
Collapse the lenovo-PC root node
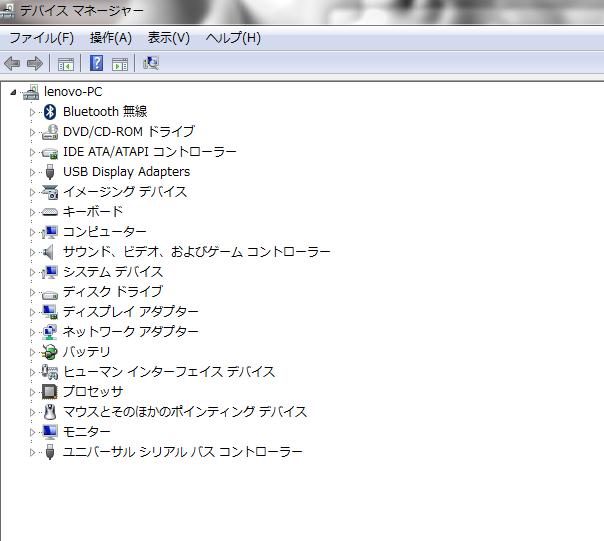pos(13,92)
